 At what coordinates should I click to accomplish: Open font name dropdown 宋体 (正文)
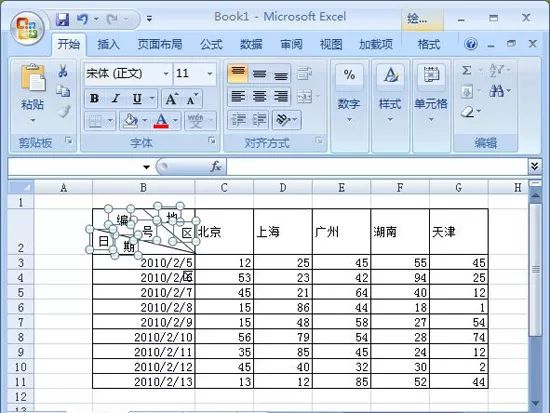166,74
